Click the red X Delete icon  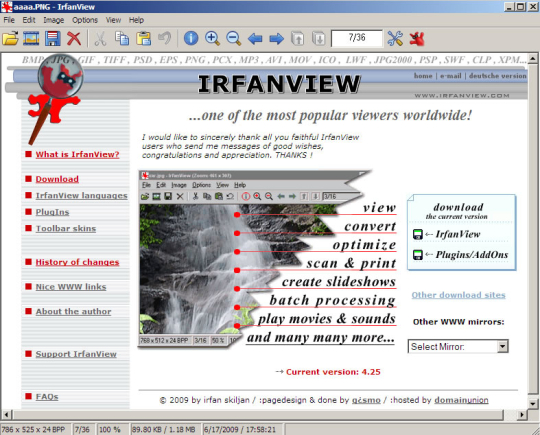(74, 38)
